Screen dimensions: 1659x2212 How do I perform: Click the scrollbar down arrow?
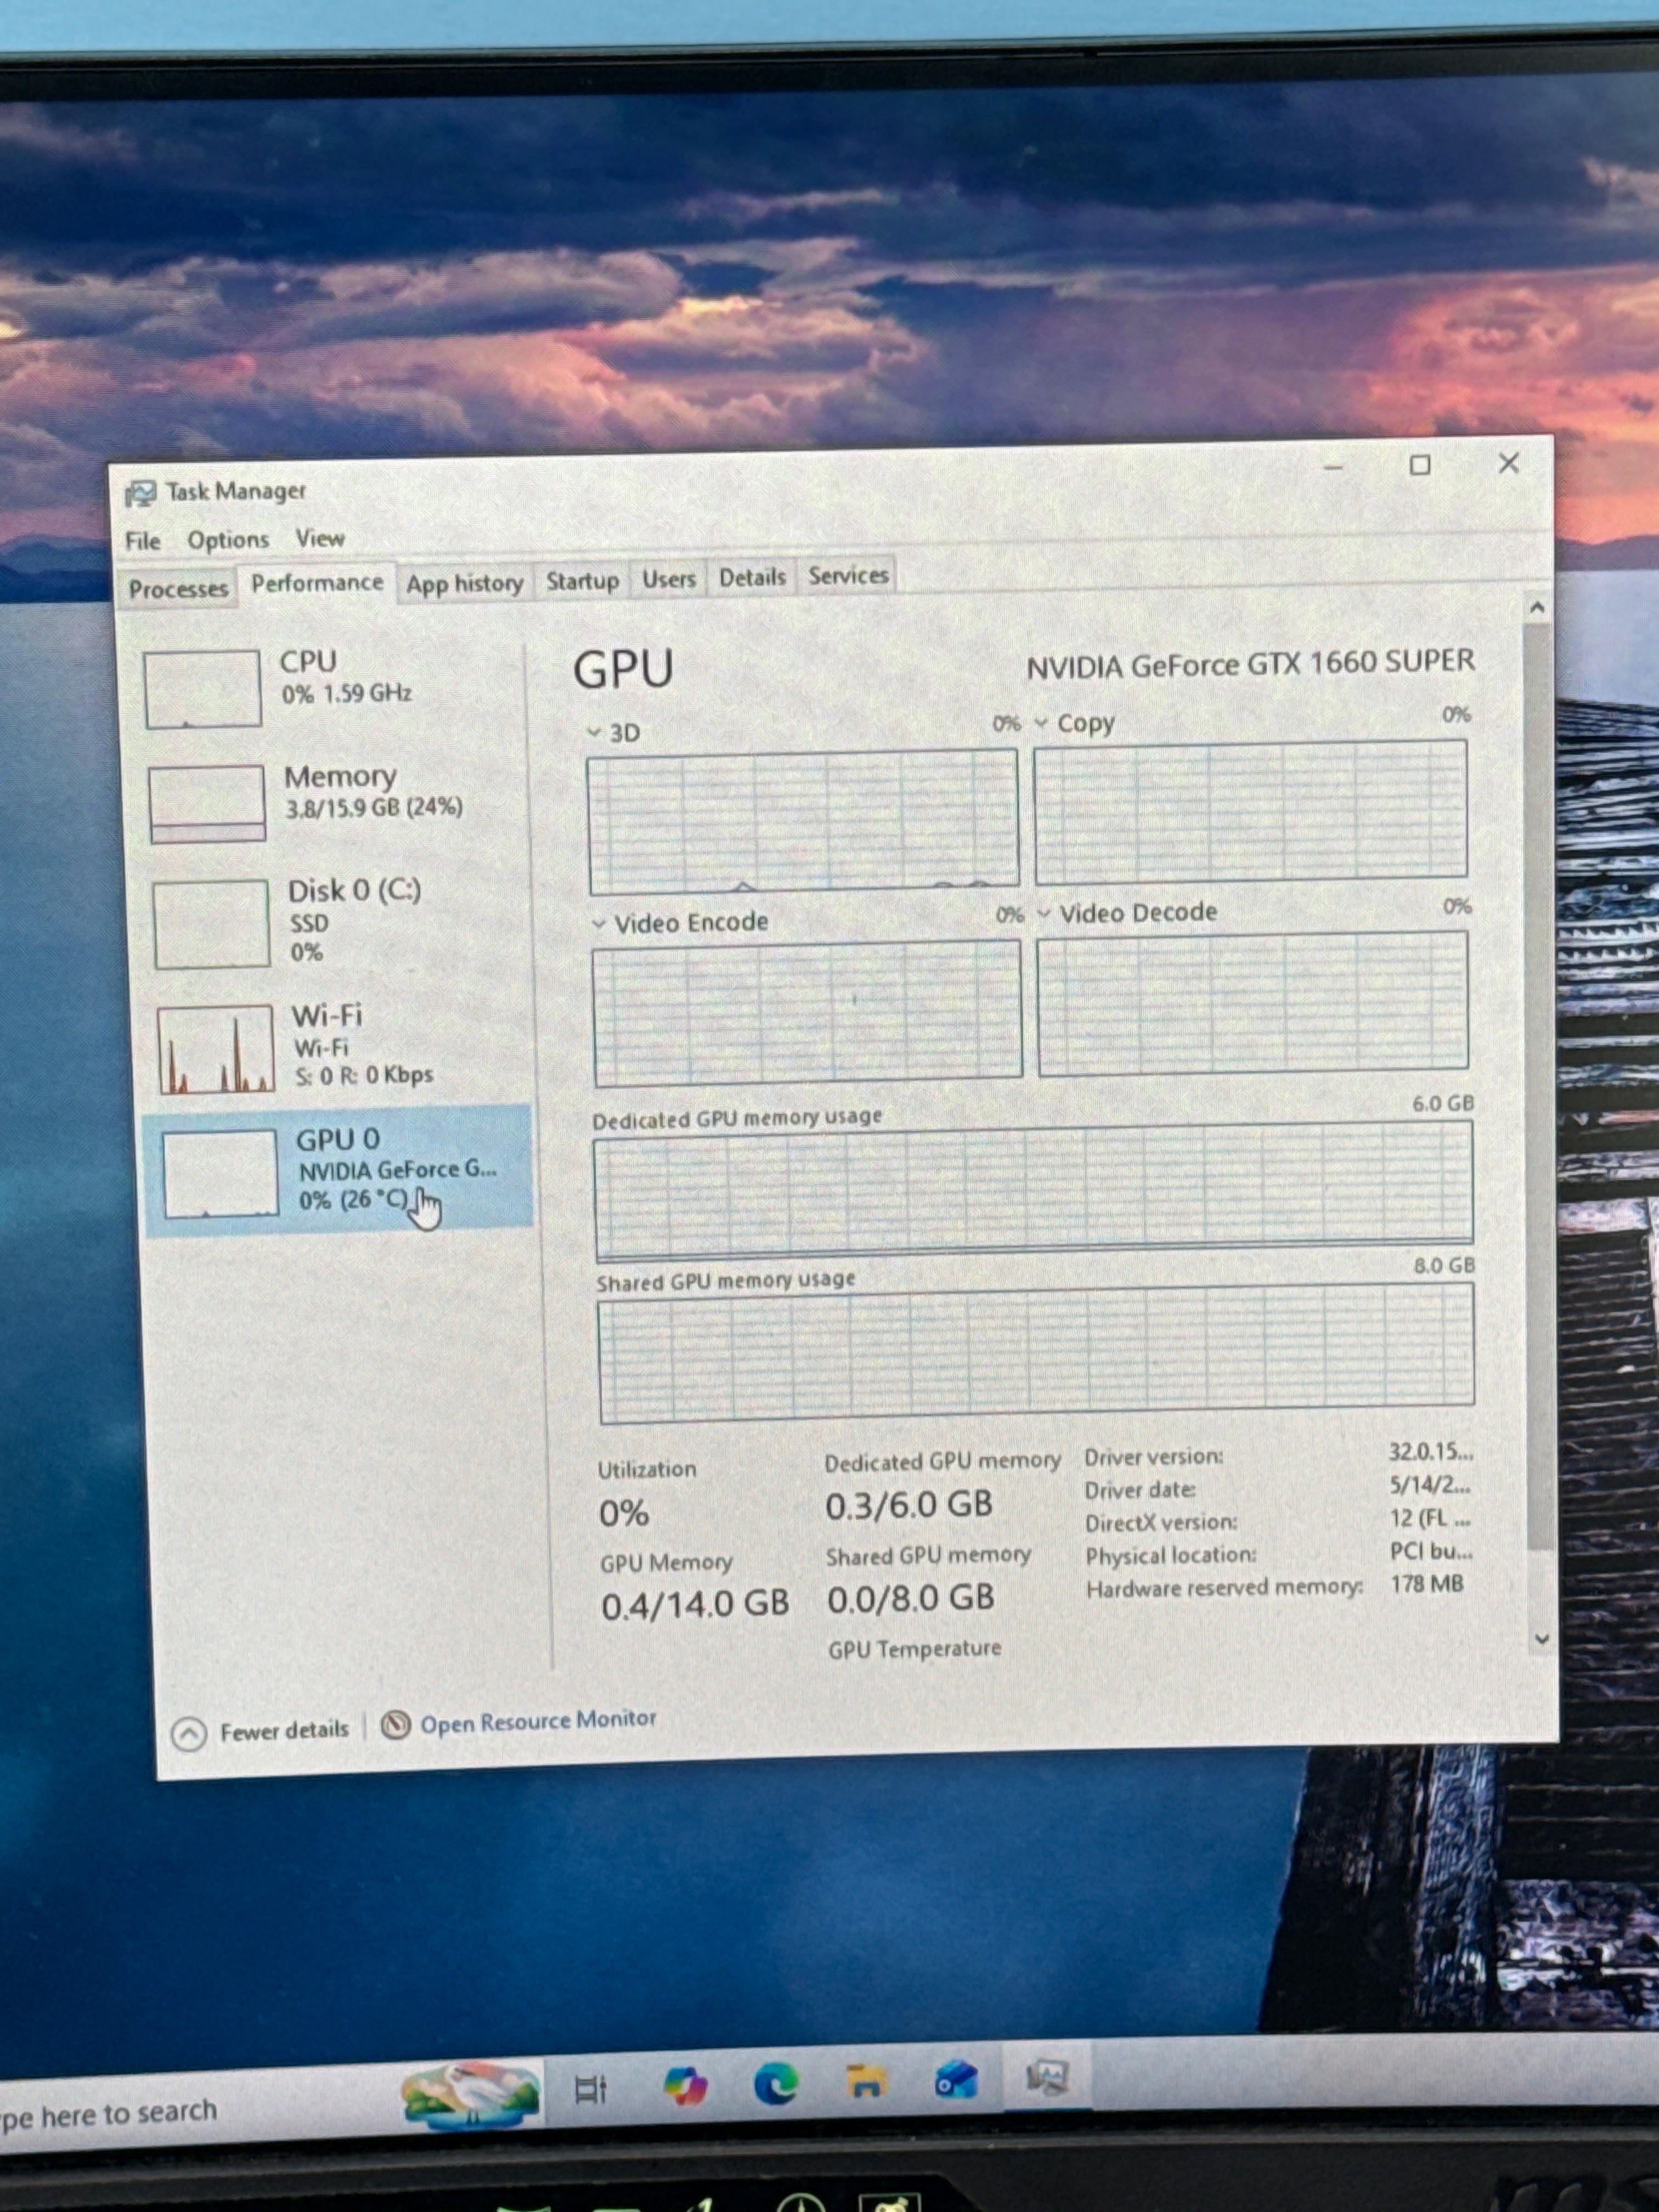point(1542,1639)
